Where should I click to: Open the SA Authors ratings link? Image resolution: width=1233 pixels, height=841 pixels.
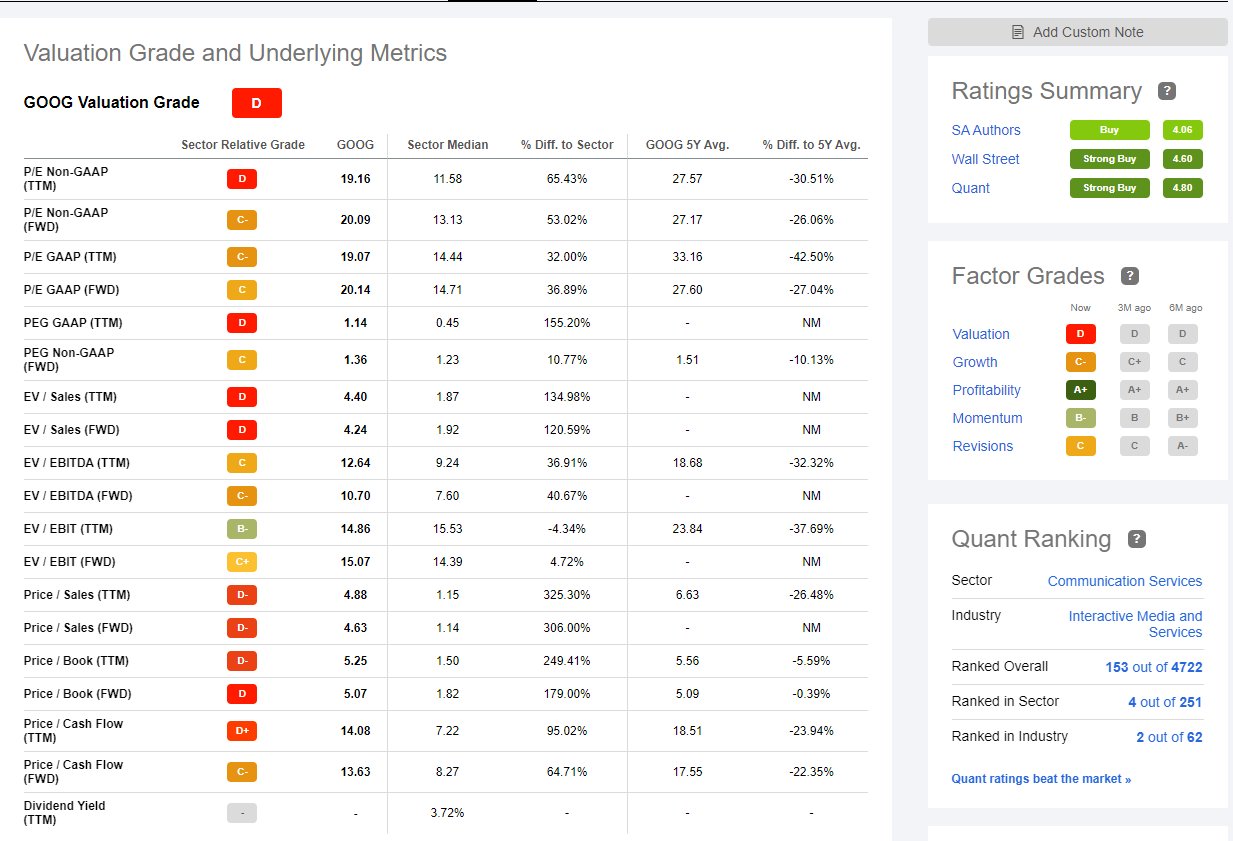click(x=986, y=130)
